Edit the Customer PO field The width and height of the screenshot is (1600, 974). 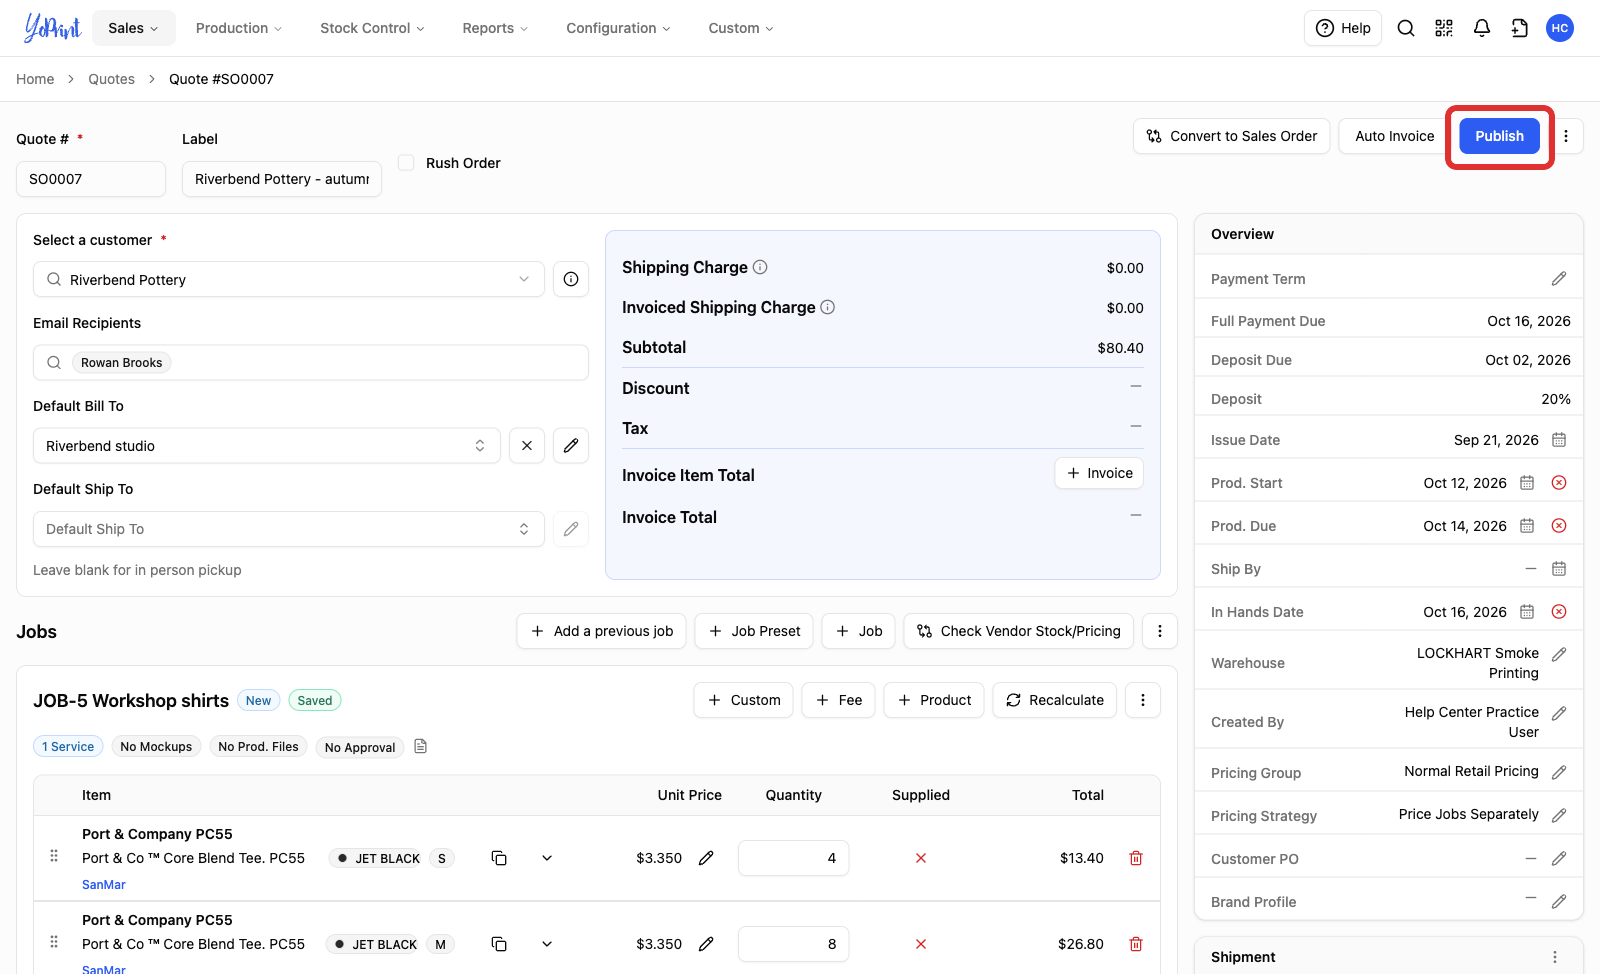click(1559, 859)
